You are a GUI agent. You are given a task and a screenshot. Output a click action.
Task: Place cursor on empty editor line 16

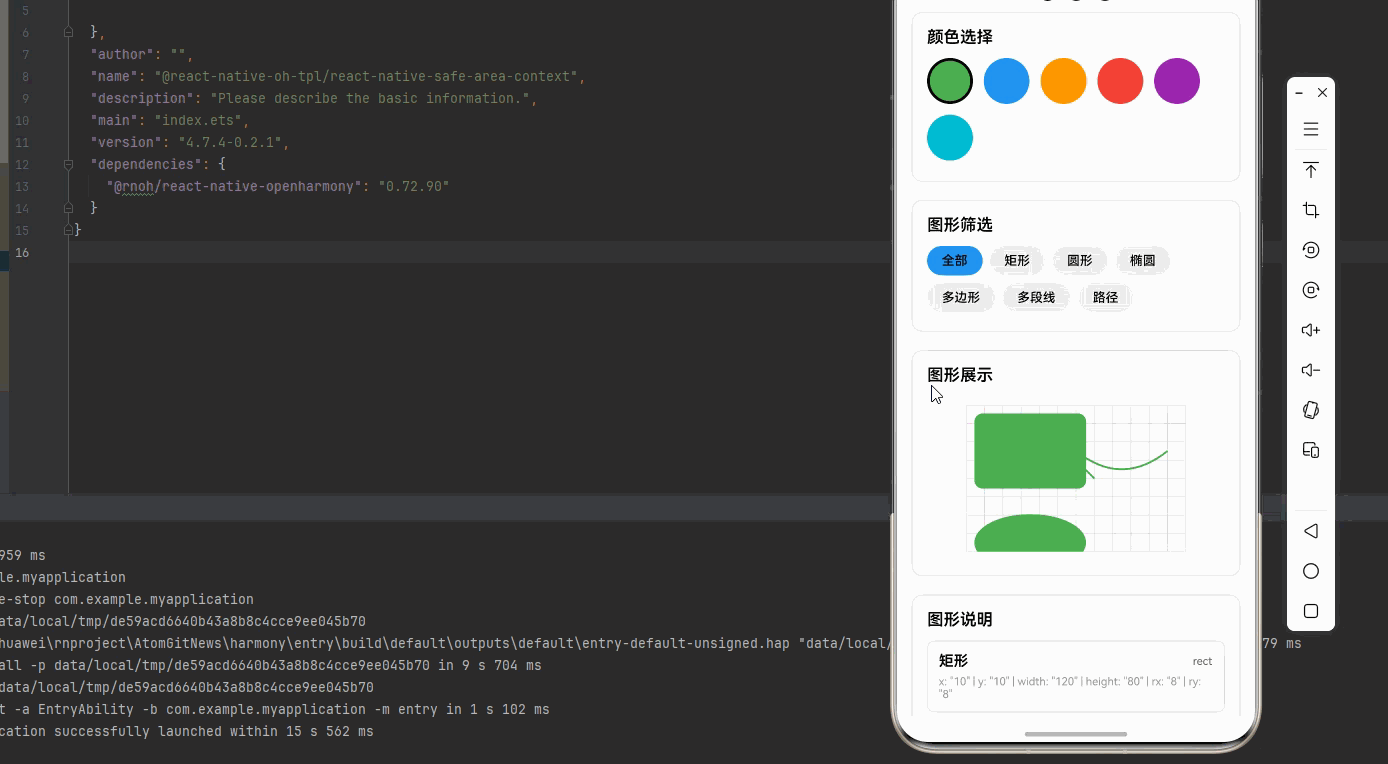480,252
